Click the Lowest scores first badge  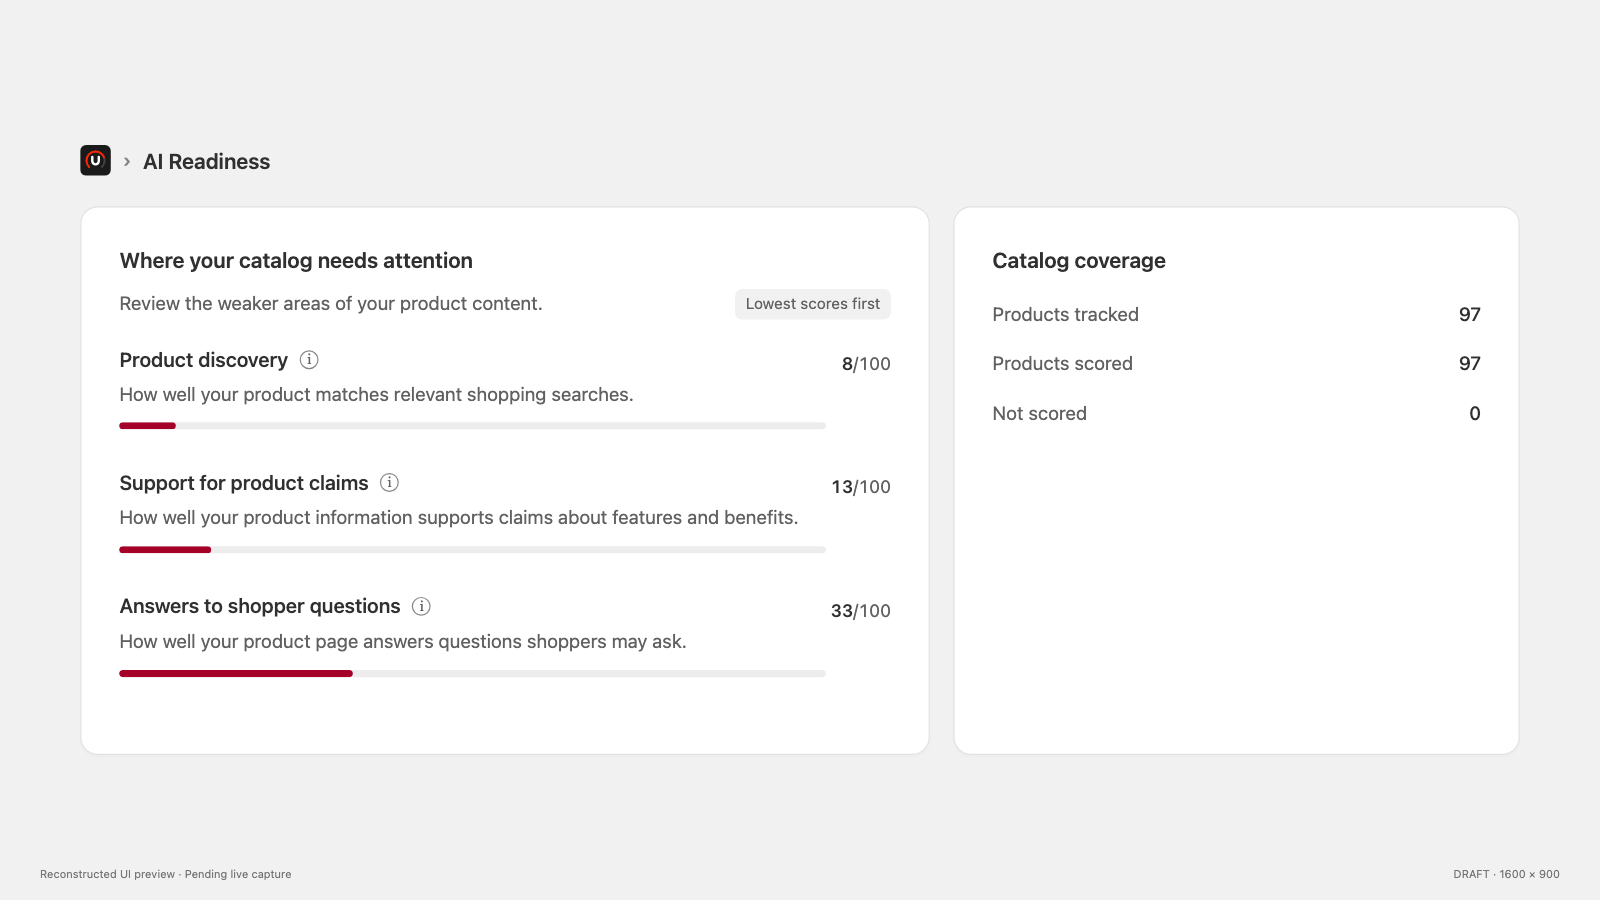[x=813, y=304]
